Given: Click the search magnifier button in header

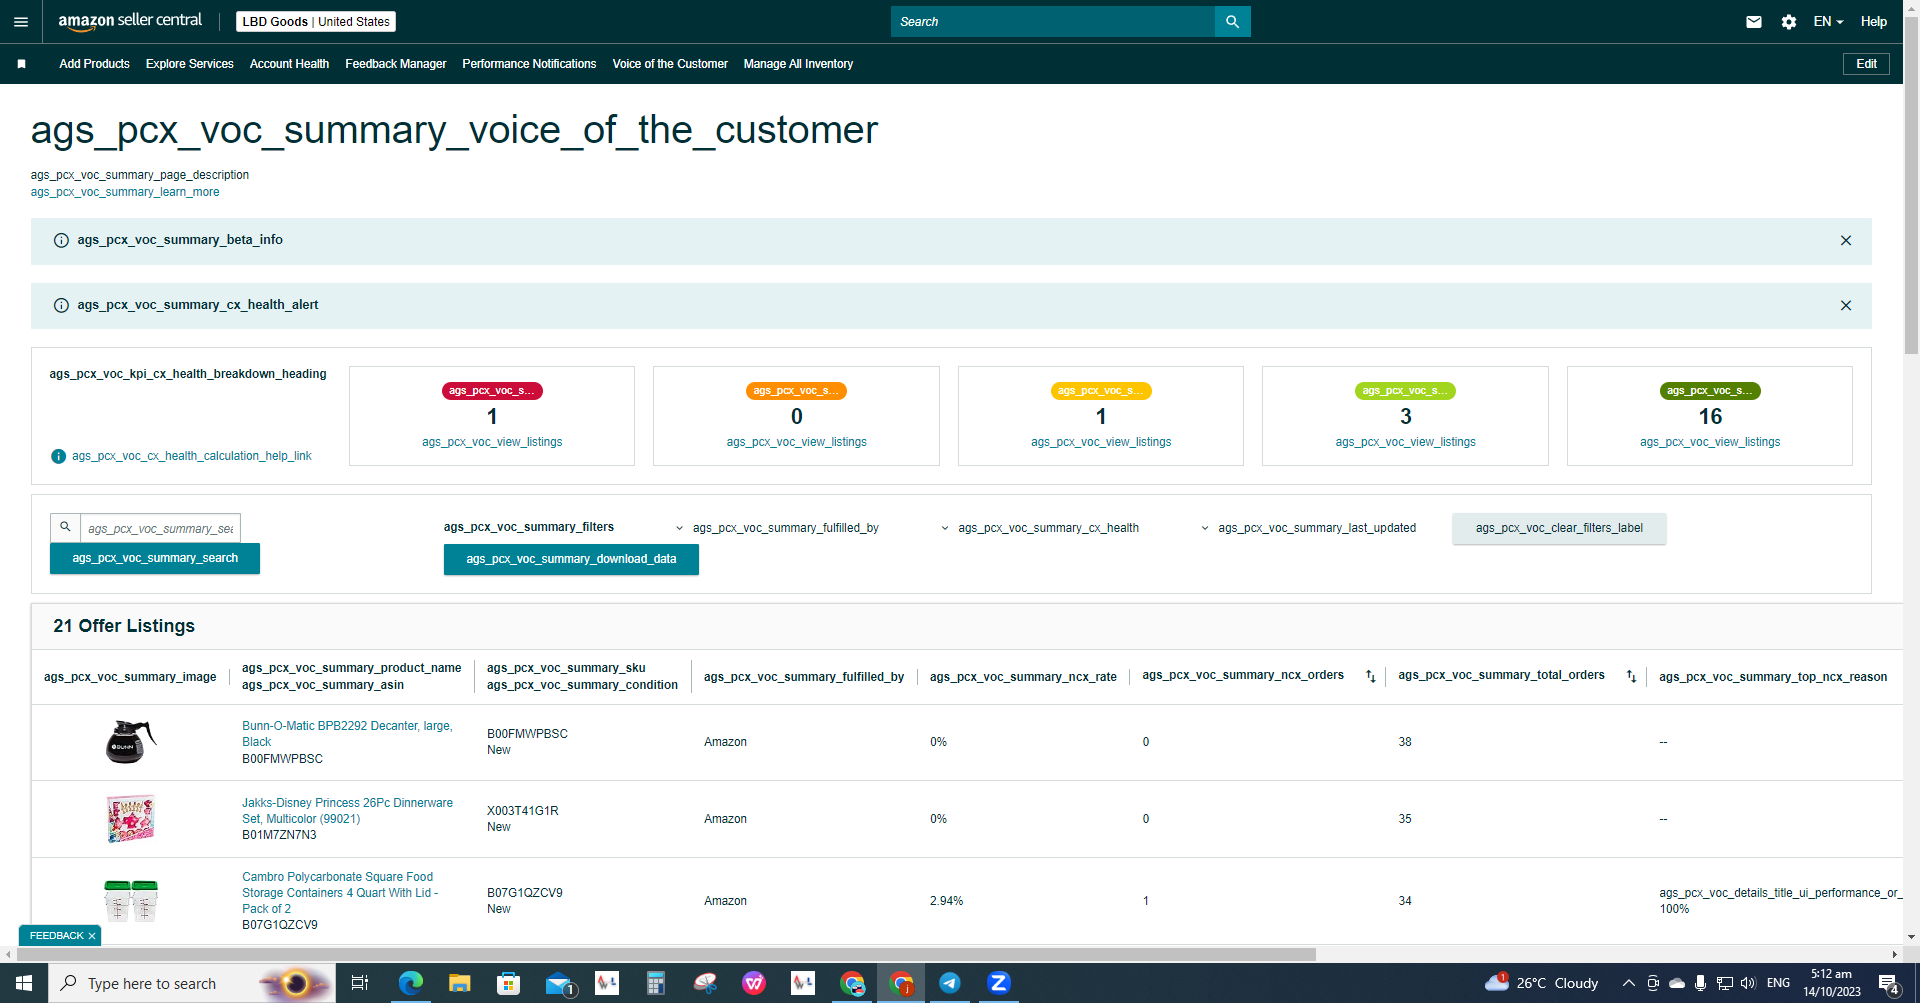Looking at the screenshot, I should pos(1232,21).
